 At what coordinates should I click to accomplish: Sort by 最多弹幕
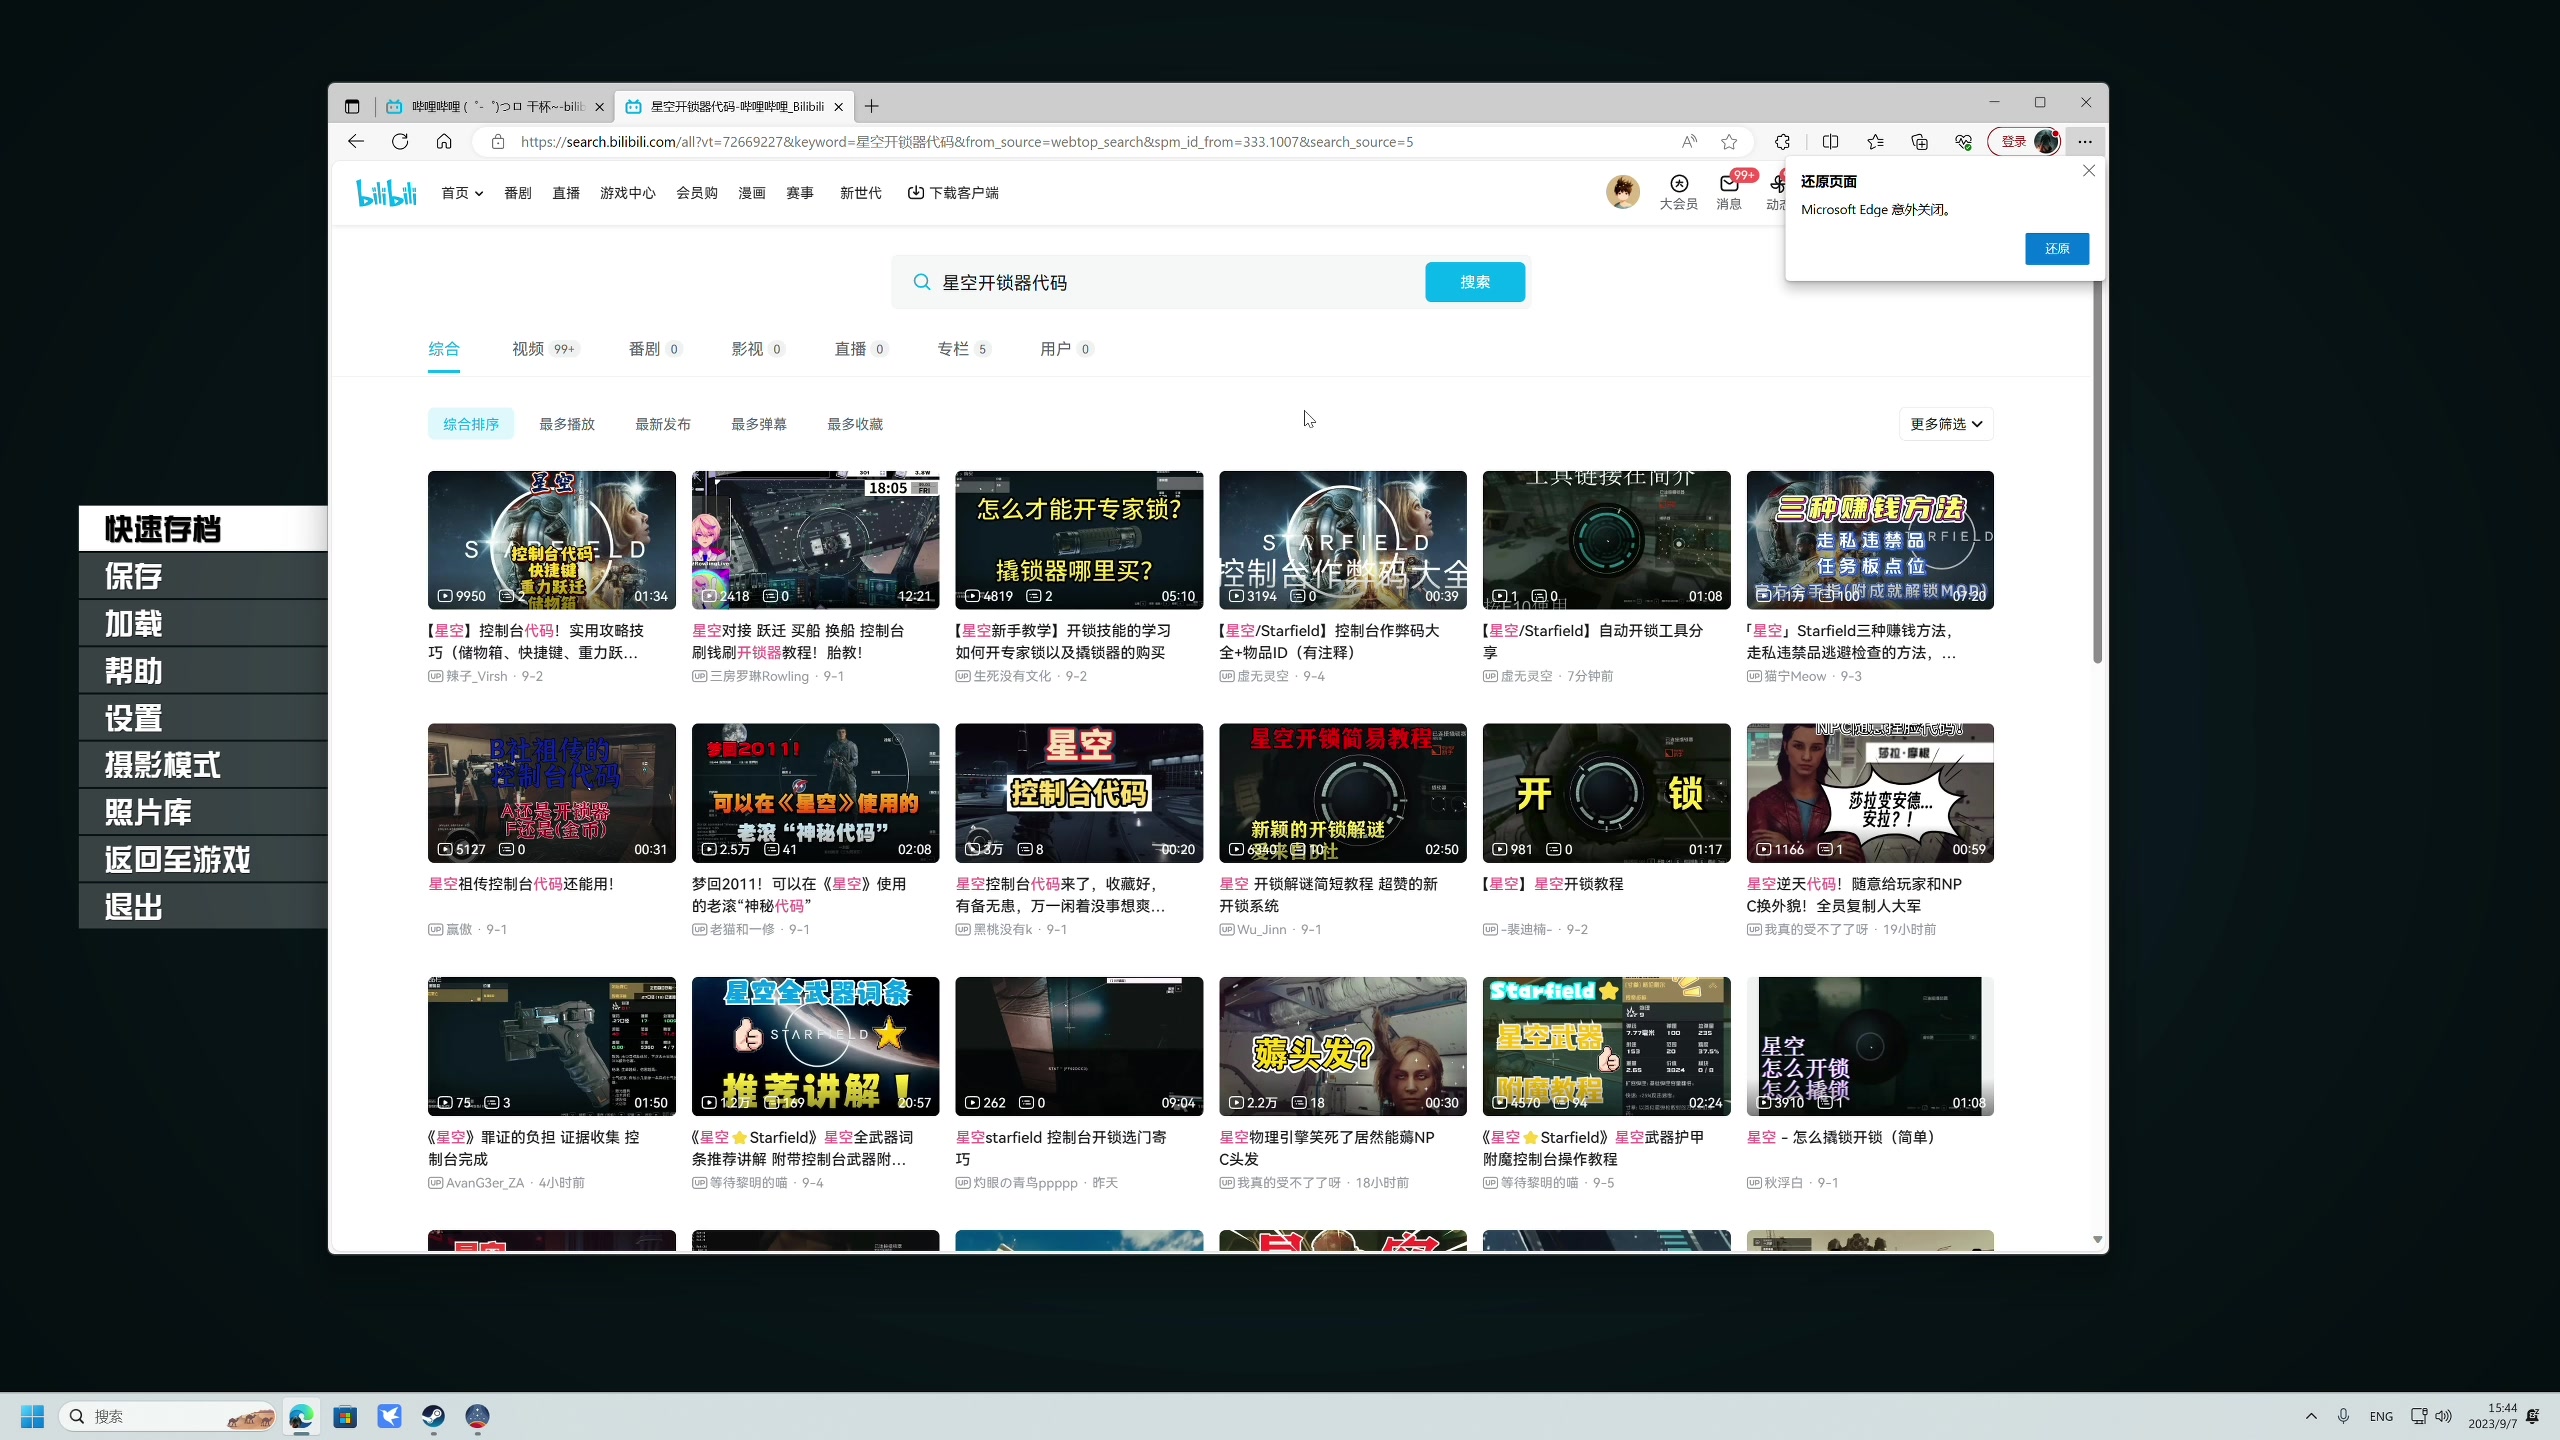tap(759, 424)
